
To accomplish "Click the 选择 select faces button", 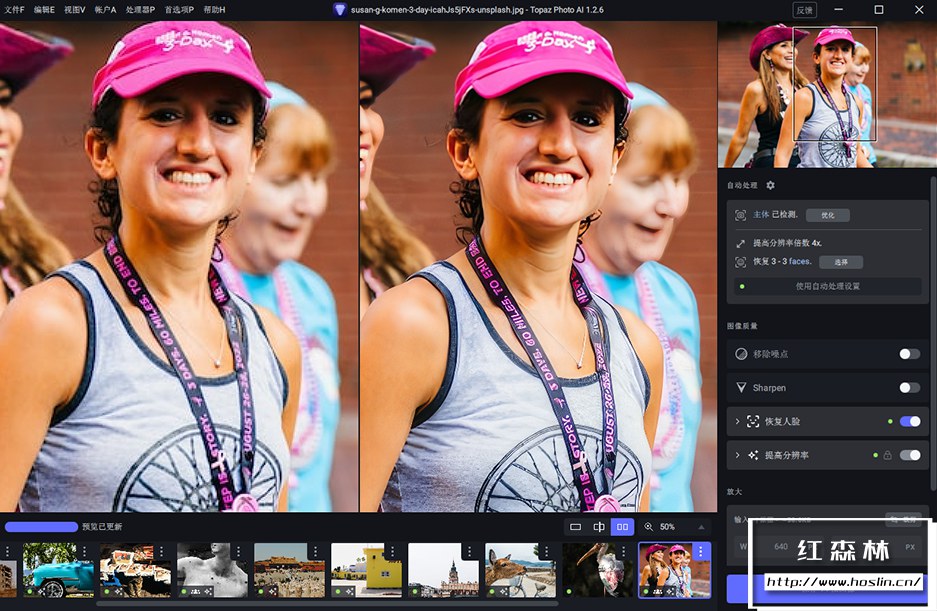I will coord(841,262).
